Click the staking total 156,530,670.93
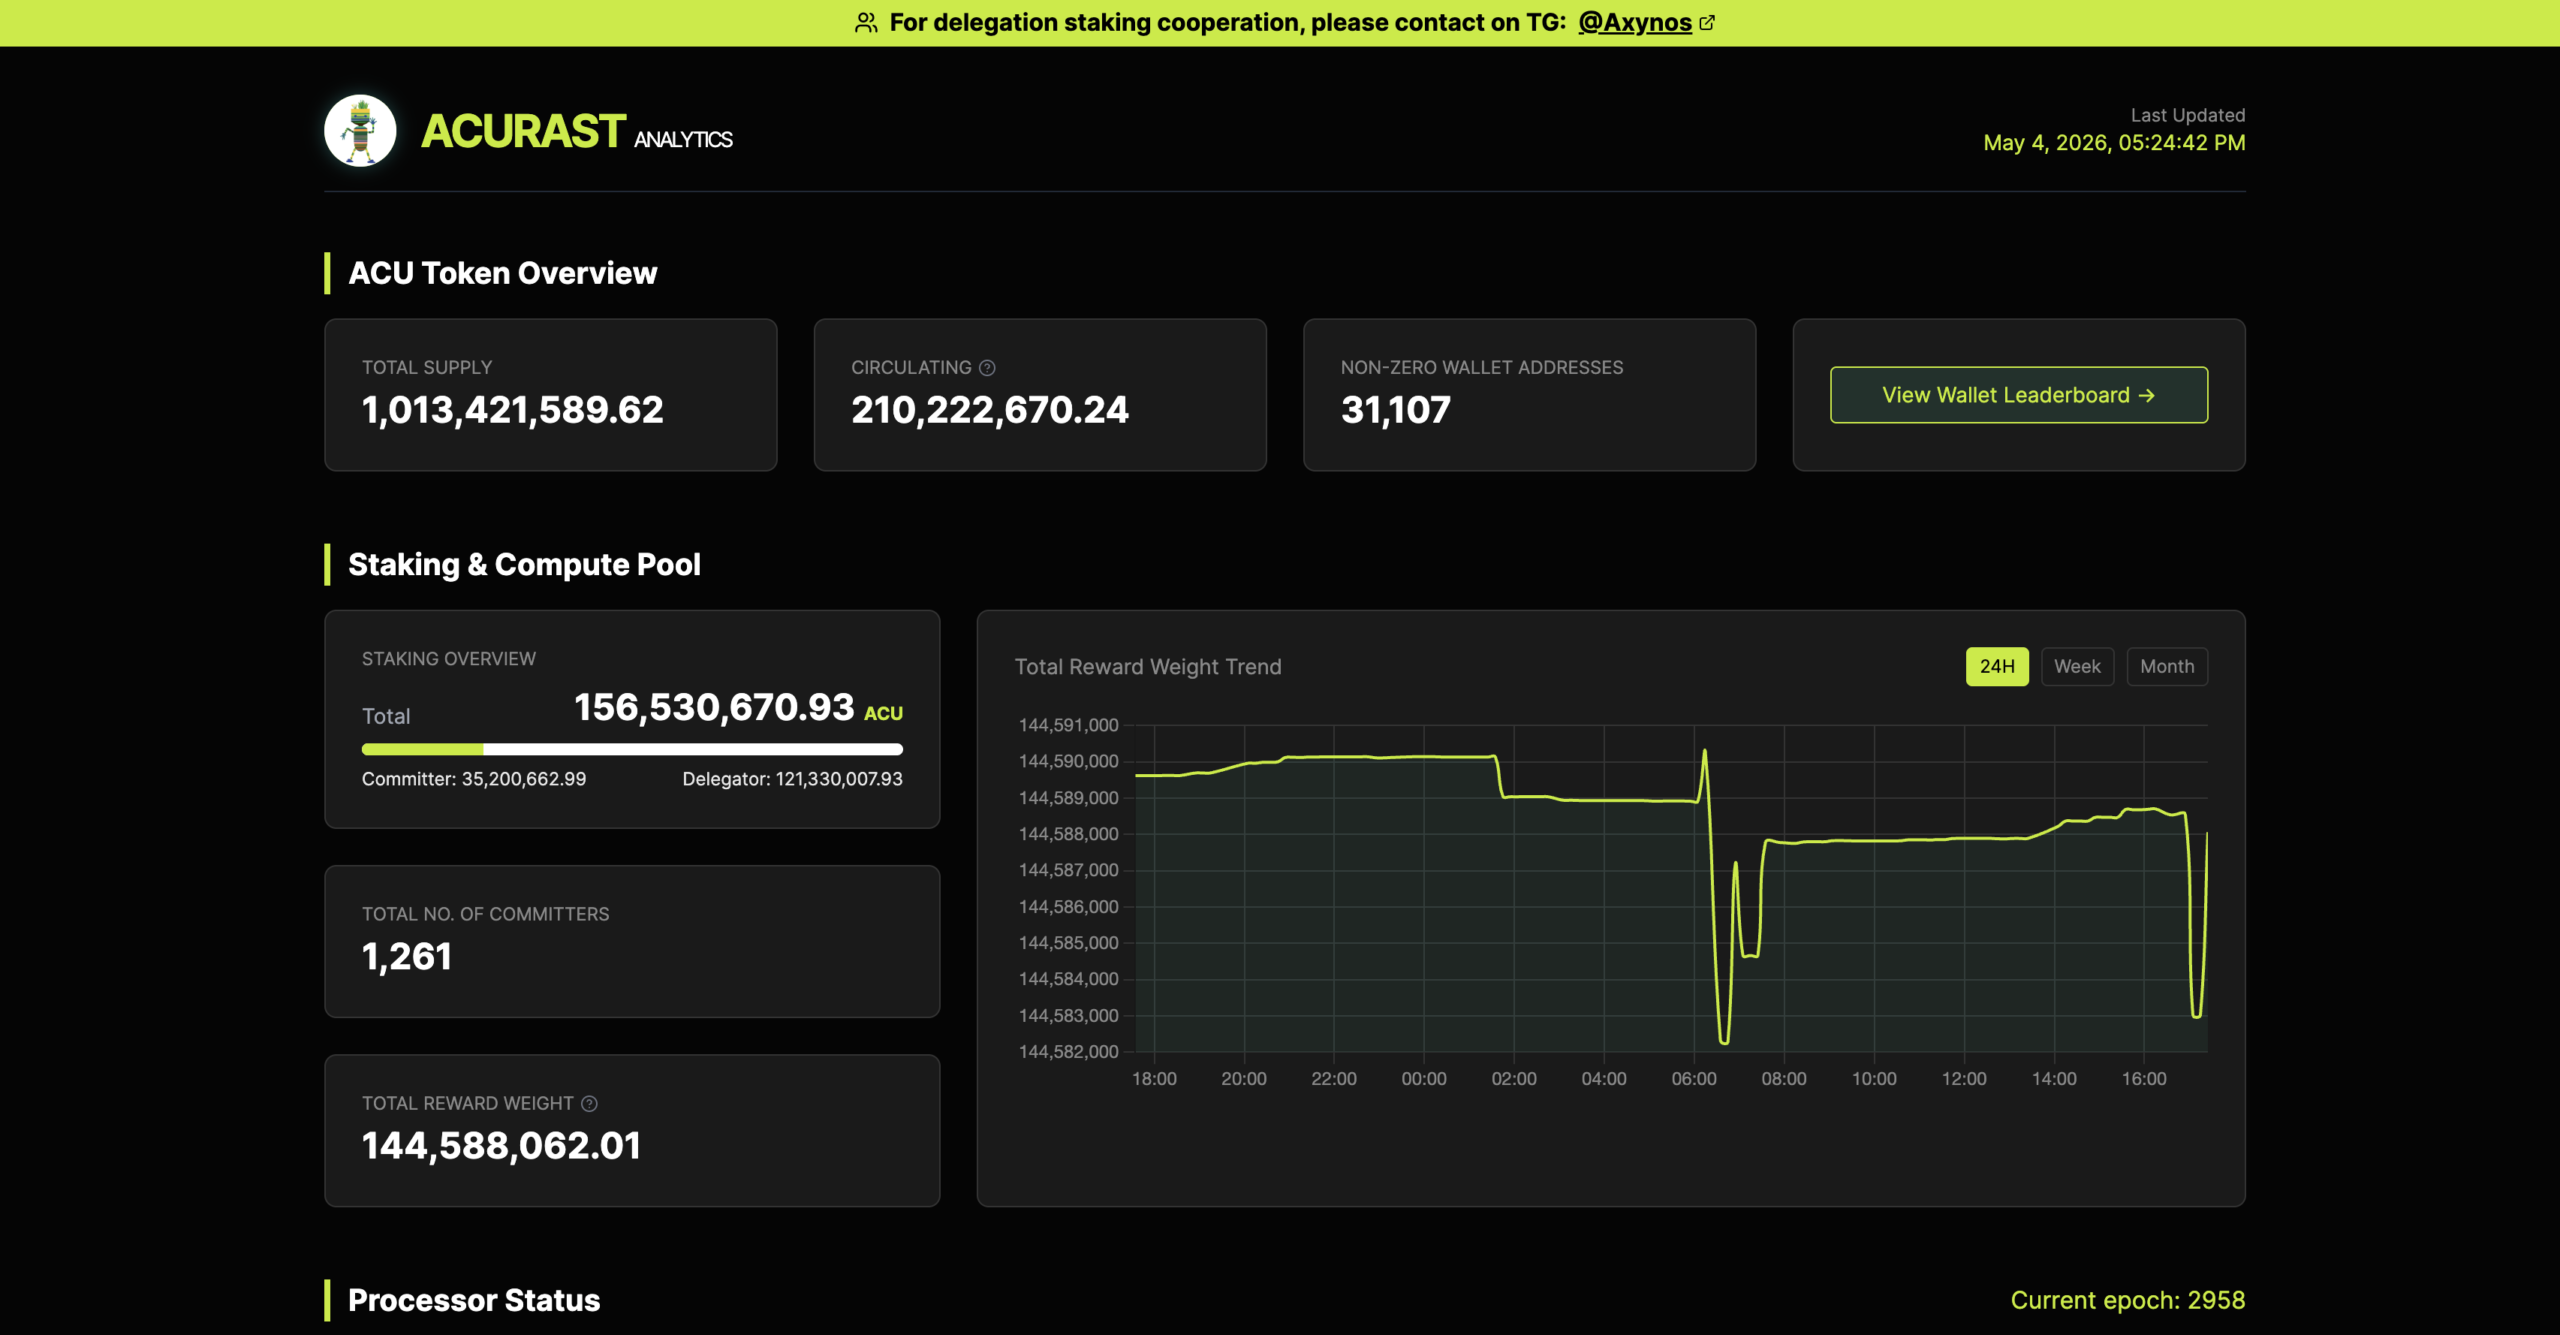Viewport: 2560px width, 1335px height. 714,708
